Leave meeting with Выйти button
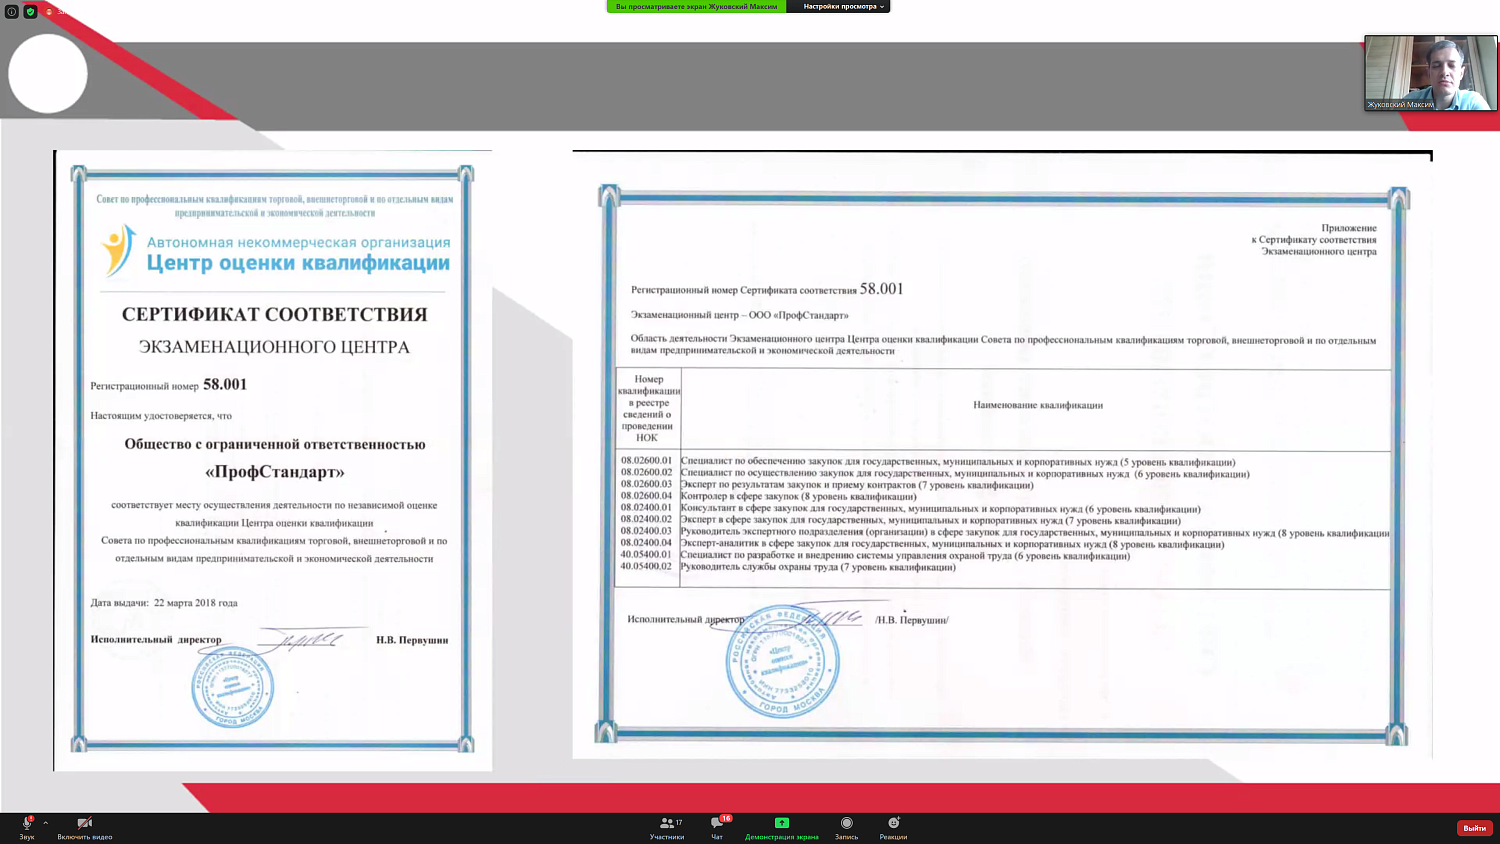This screenshot has width=1500, height=844. 1475,828
